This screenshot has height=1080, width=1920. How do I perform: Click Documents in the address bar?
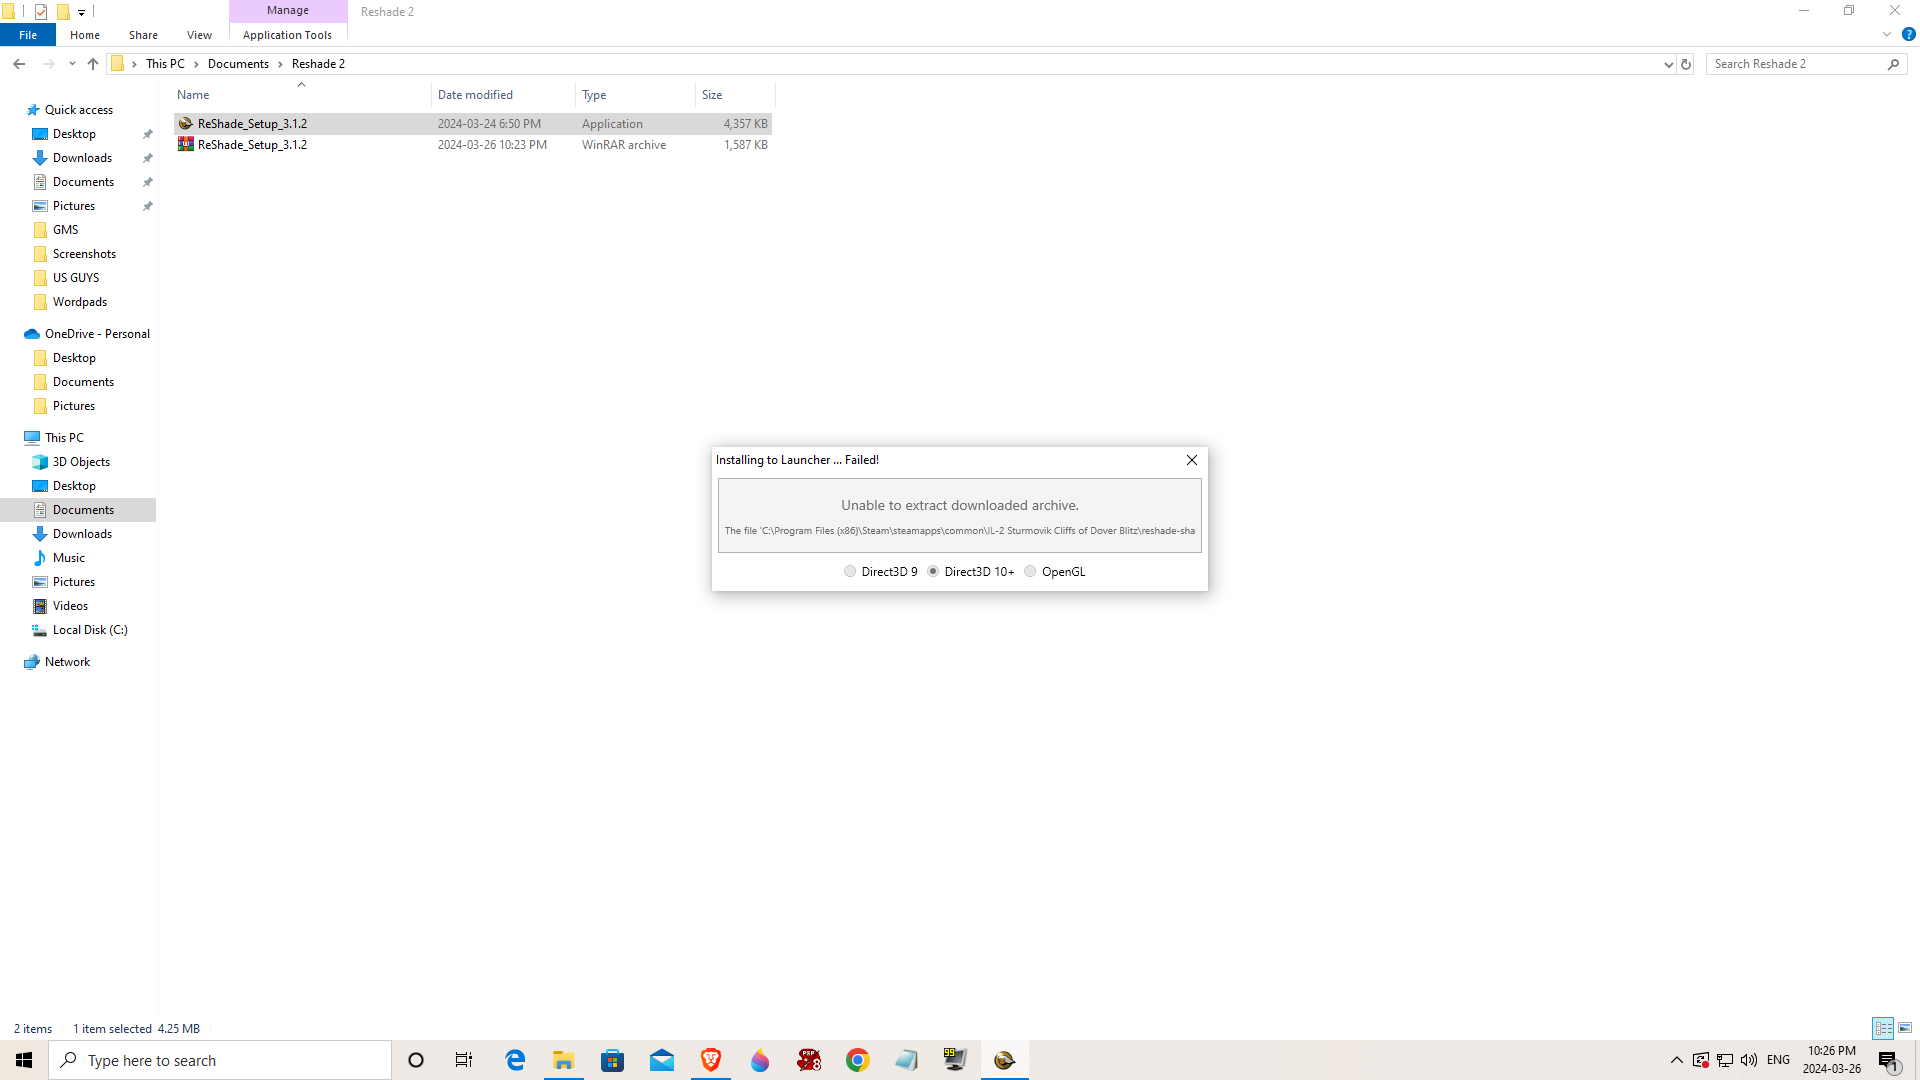tap(238, 64)
